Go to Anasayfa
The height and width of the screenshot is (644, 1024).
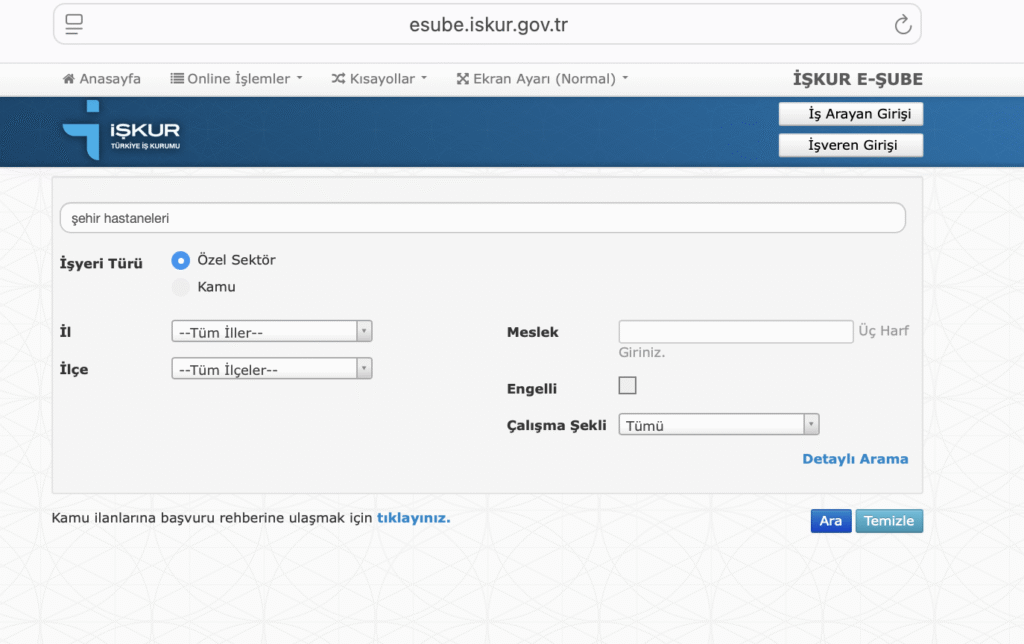click(x=101, y=79)
